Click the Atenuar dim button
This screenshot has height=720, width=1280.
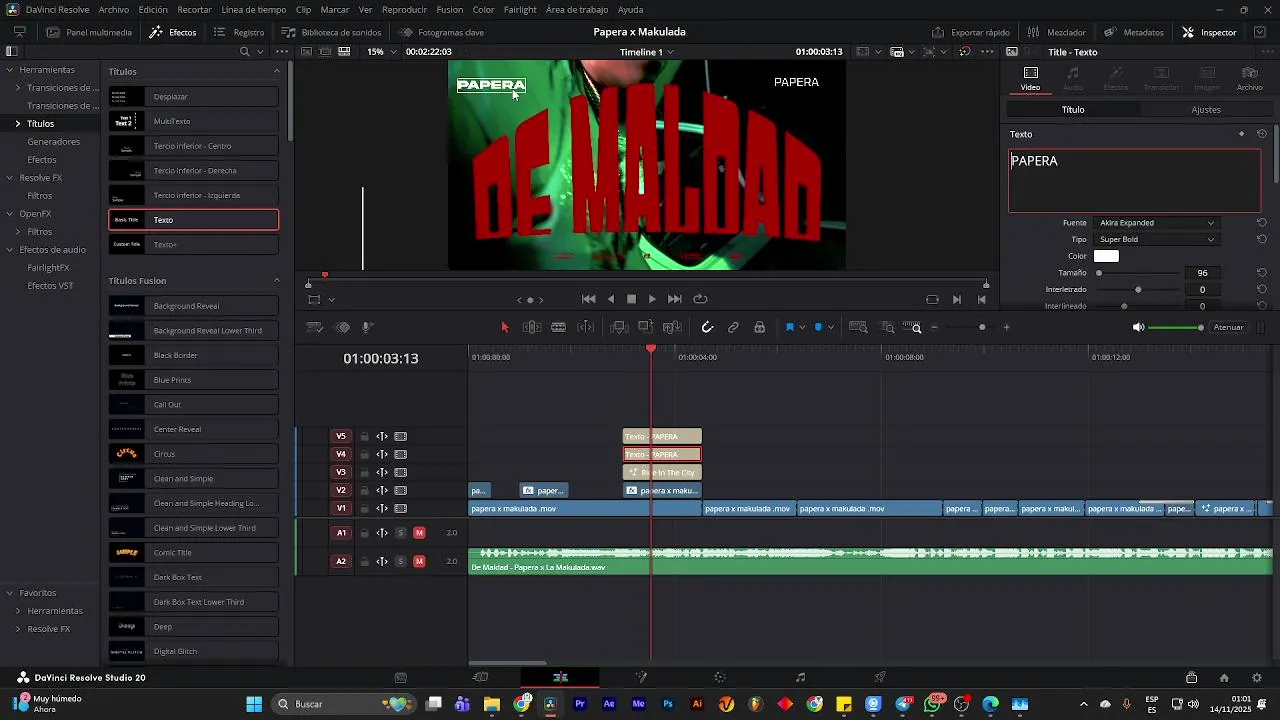click(x=1228, y=327)
